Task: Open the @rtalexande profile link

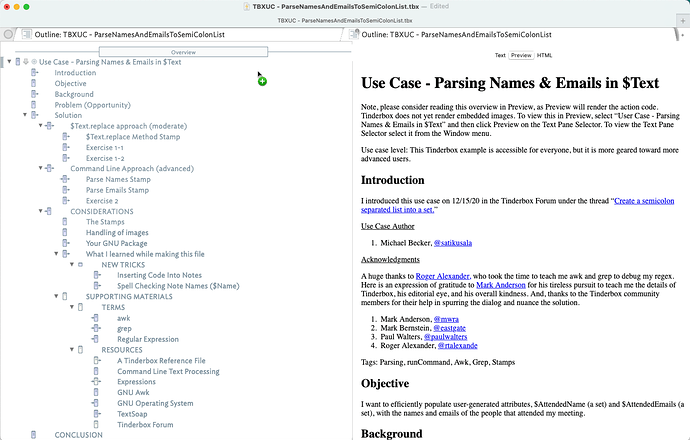Action: click(x=458, y=346)
